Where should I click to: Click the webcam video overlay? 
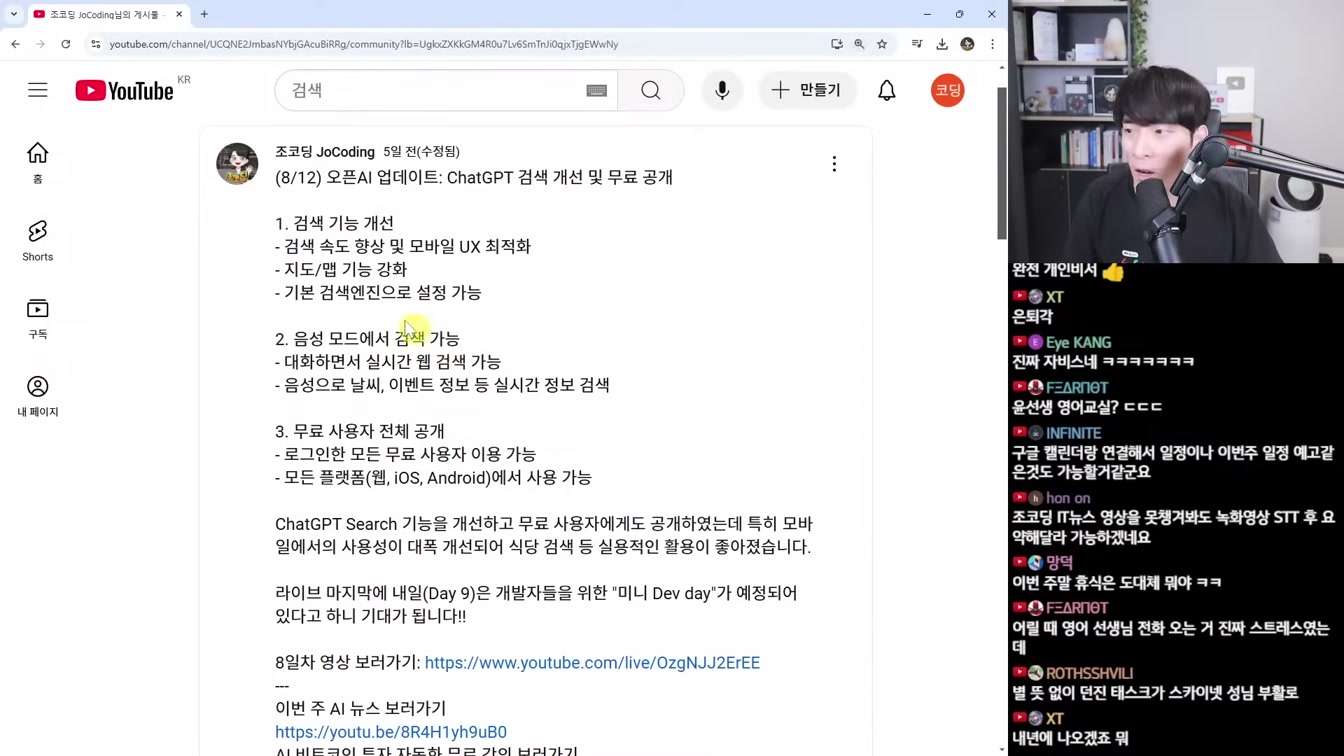click(x=1176, y=131)
